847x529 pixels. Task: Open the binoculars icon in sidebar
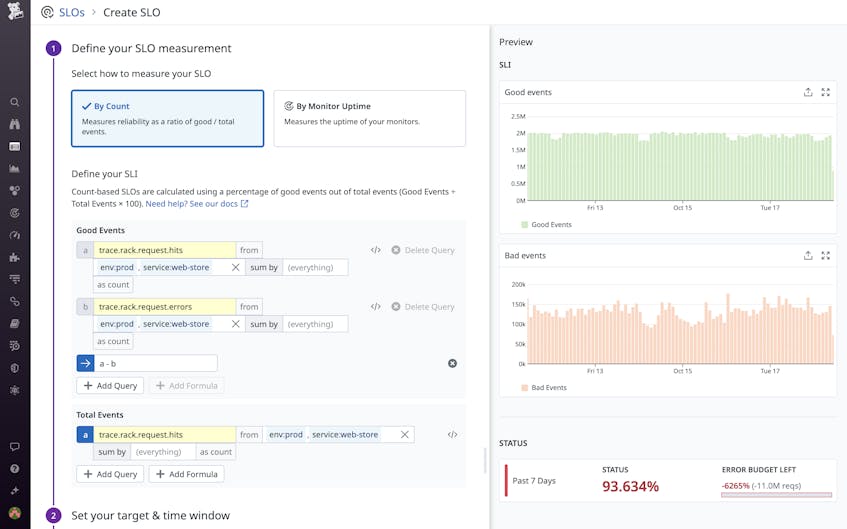click(15, 124)
